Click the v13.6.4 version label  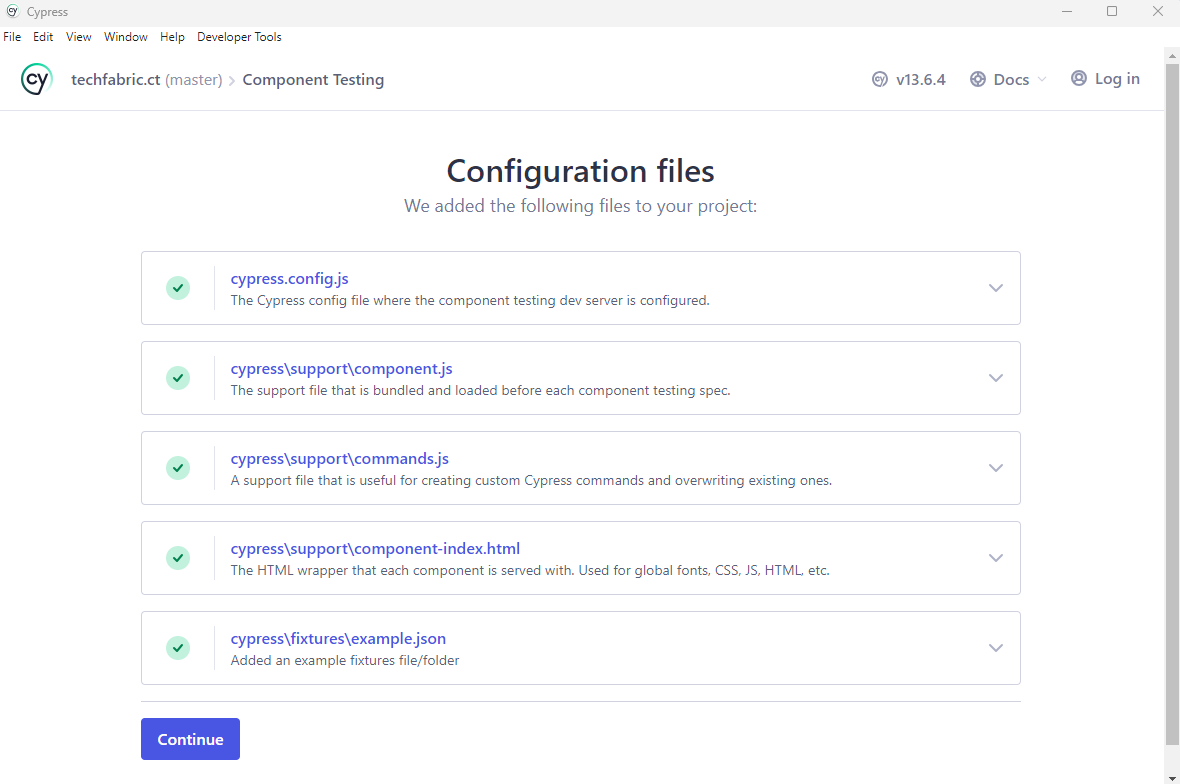point(920,79)
